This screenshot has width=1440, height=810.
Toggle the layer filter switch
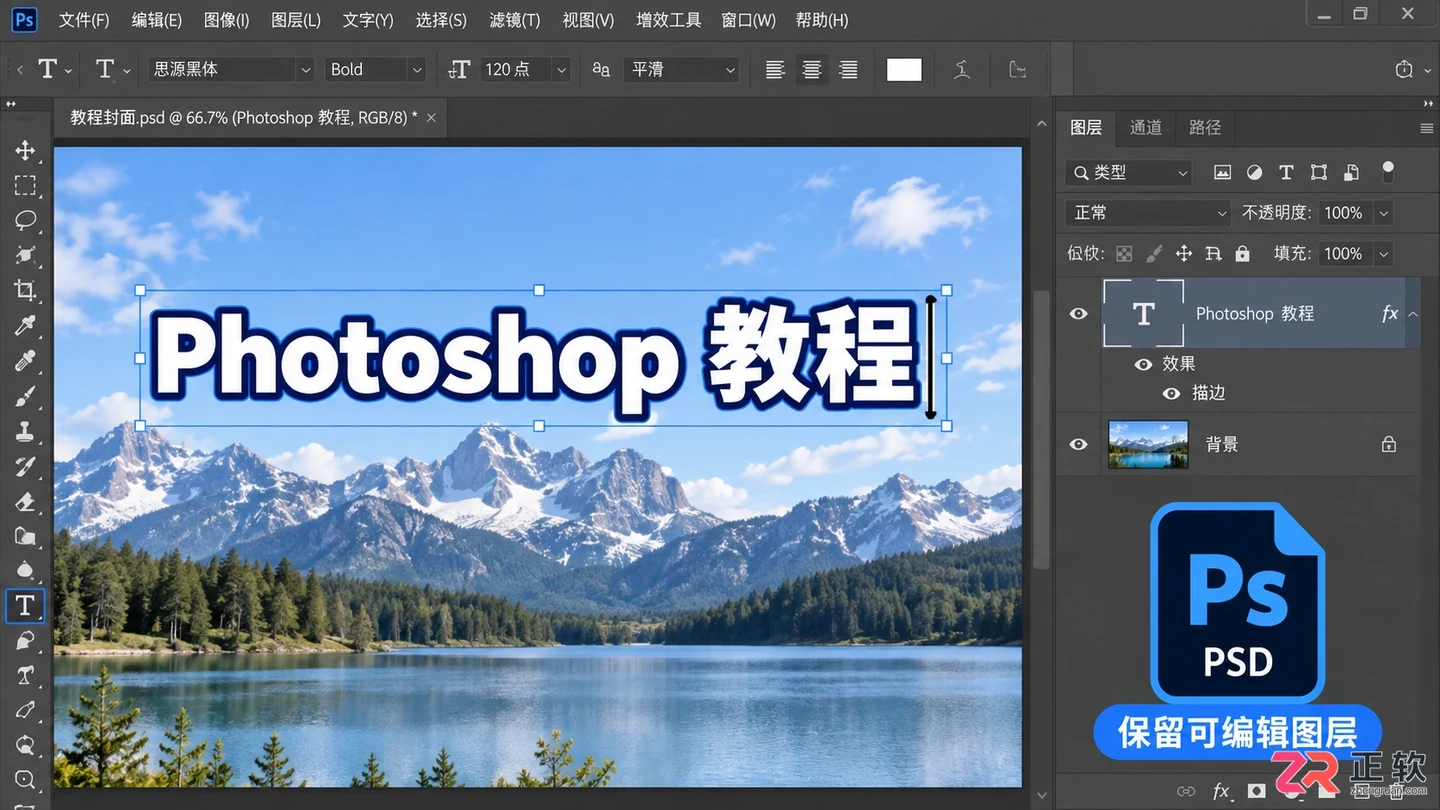coord(1387,172)
